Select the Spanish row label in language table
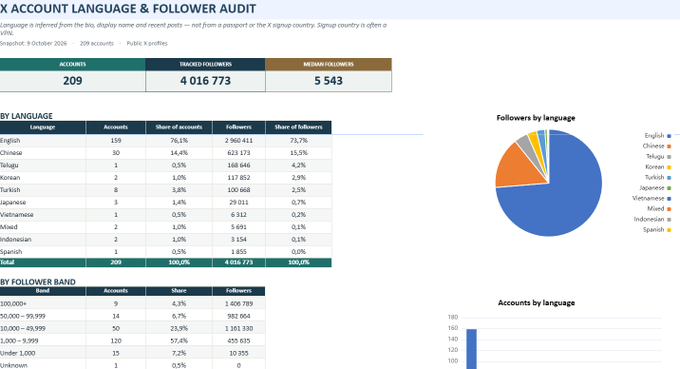This screenshot has height=369, width=680. (11, 252)
